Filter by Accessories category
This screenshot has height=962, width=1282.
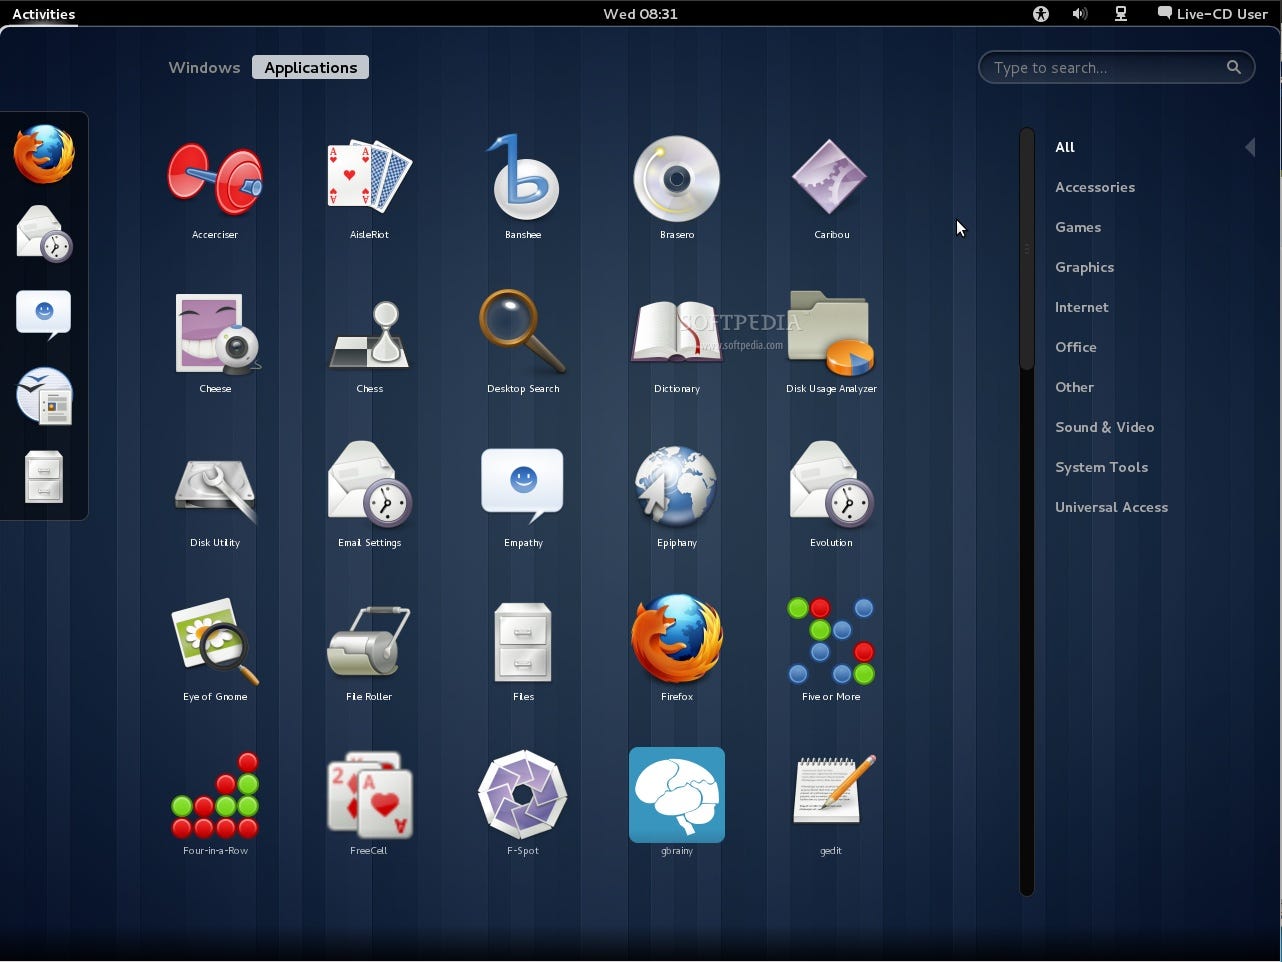(x=1095, y=187)
